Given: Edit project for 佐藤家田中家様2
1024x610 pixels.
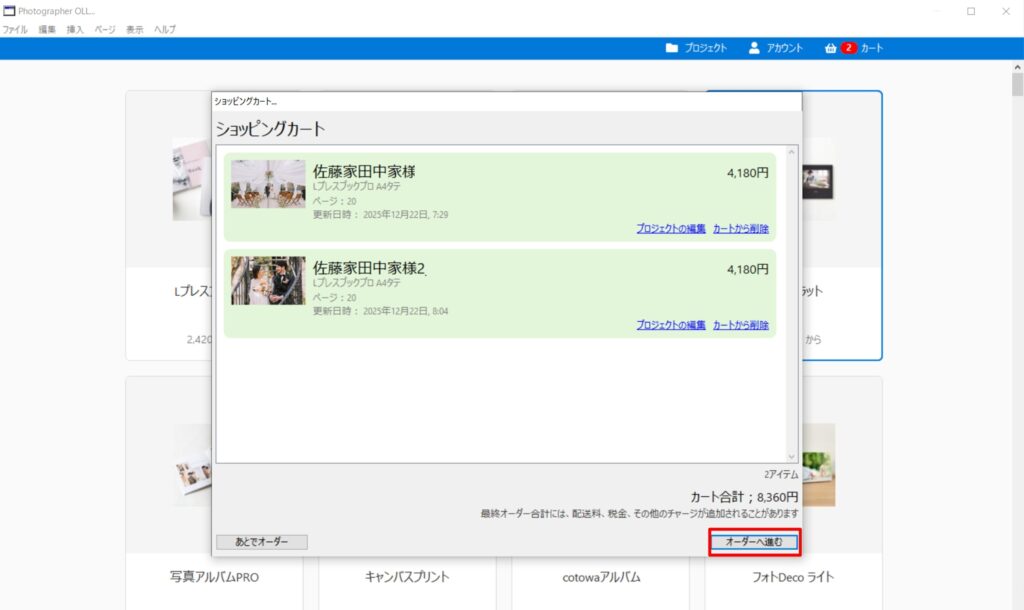Looking at the screenshot, I should [670, 325].
